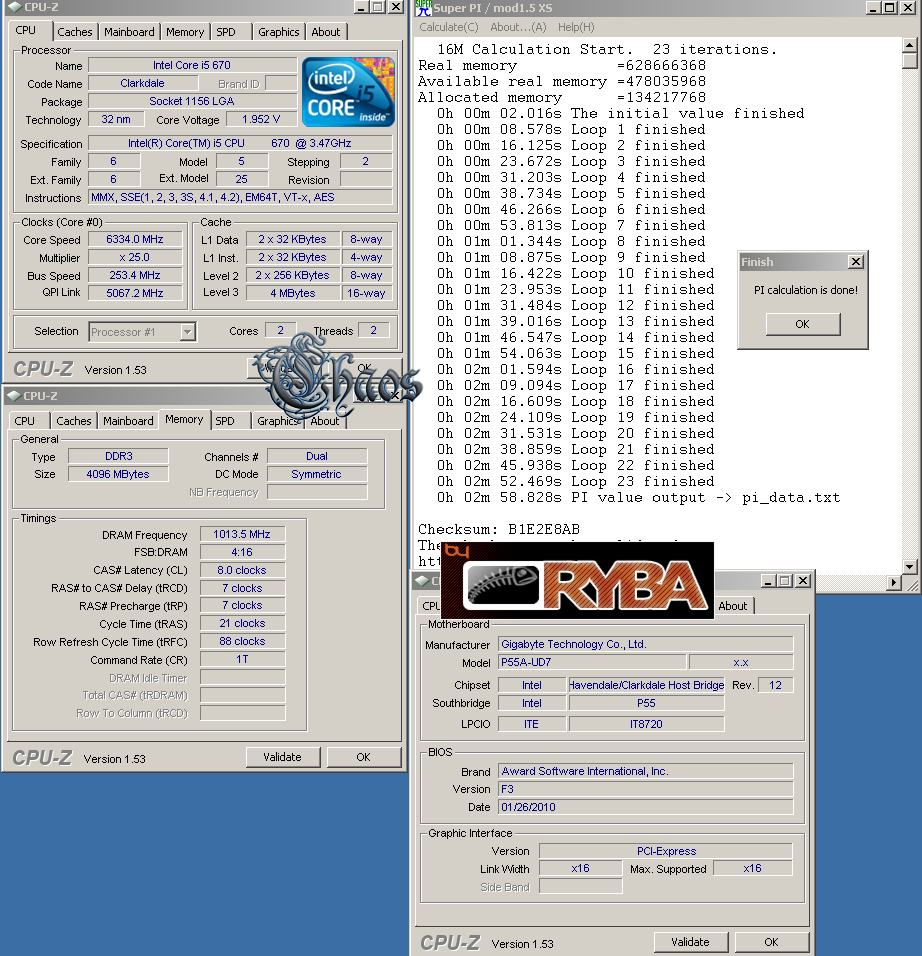The height and width of the screenshot is (956, 922).
Task: Click the memory type value "DDR3"
Action: [x=118, y=456]
